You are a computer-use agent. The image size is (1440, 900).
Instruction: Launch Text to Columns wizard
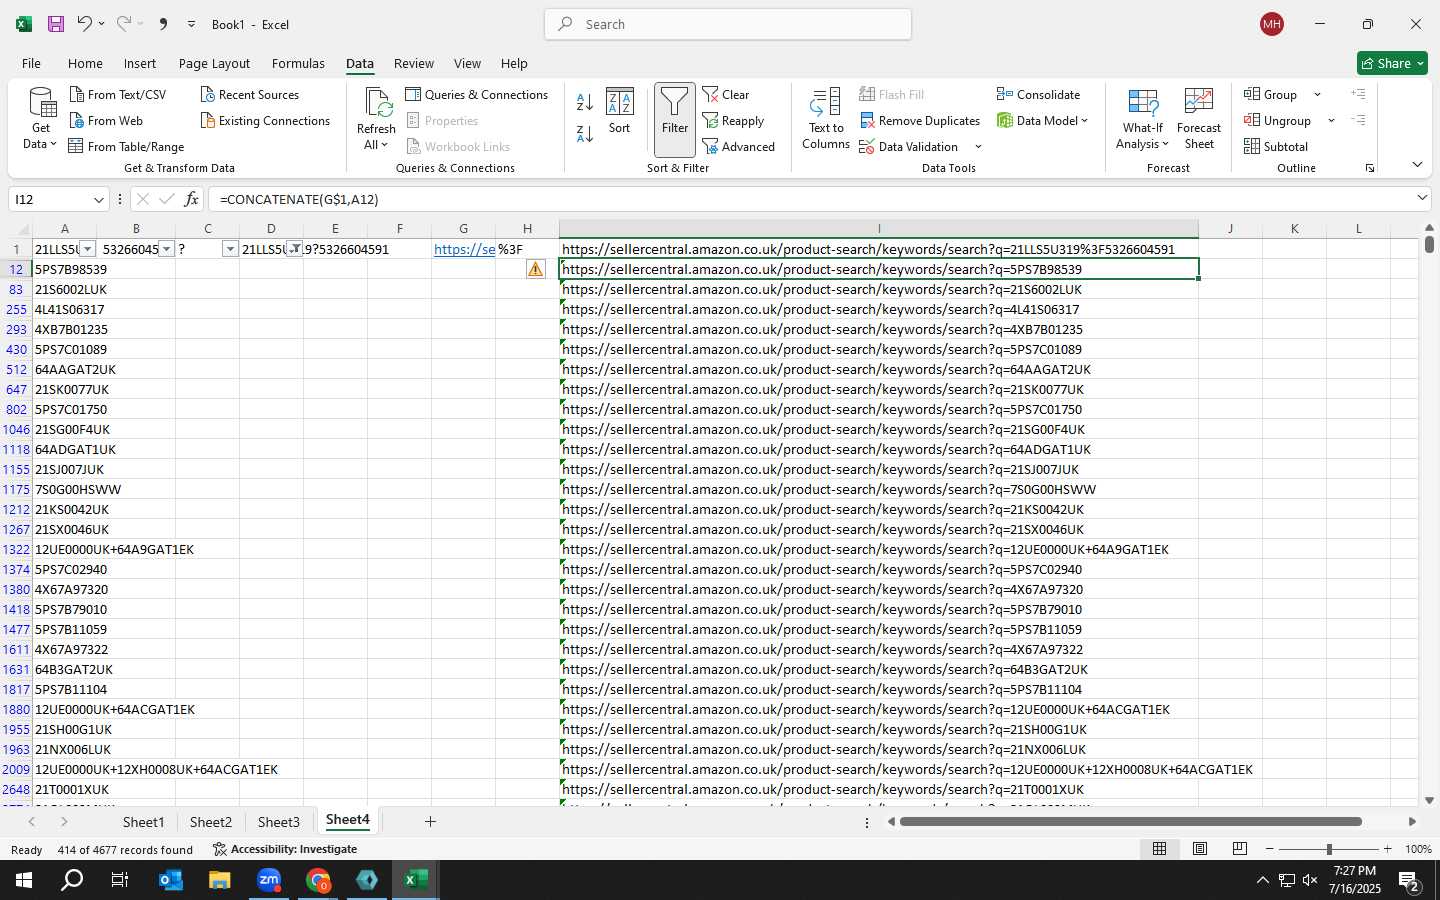[x=826, y=119]
